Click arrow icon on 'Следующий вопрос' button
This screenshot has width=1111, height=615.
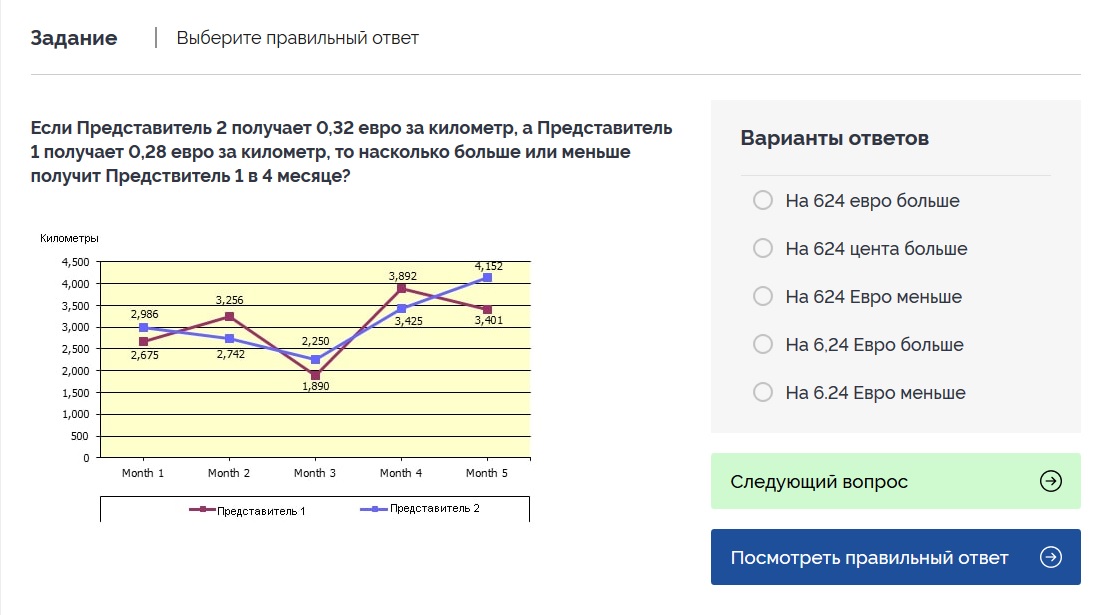(1050, 481)
